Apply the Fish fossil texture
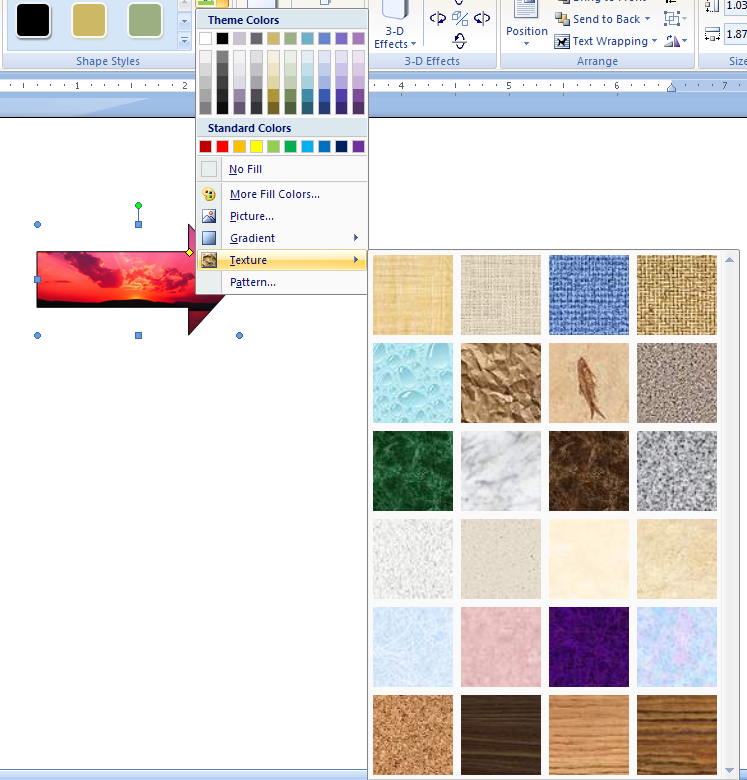 (x=589, y=383)
